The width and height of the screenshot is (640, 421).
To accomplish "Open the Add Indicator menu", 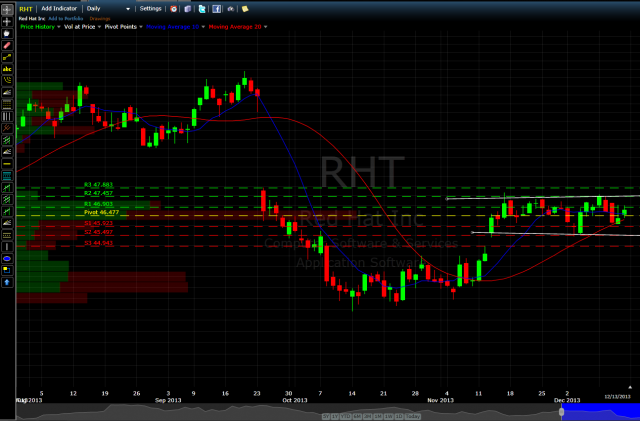I will [59, 9].
